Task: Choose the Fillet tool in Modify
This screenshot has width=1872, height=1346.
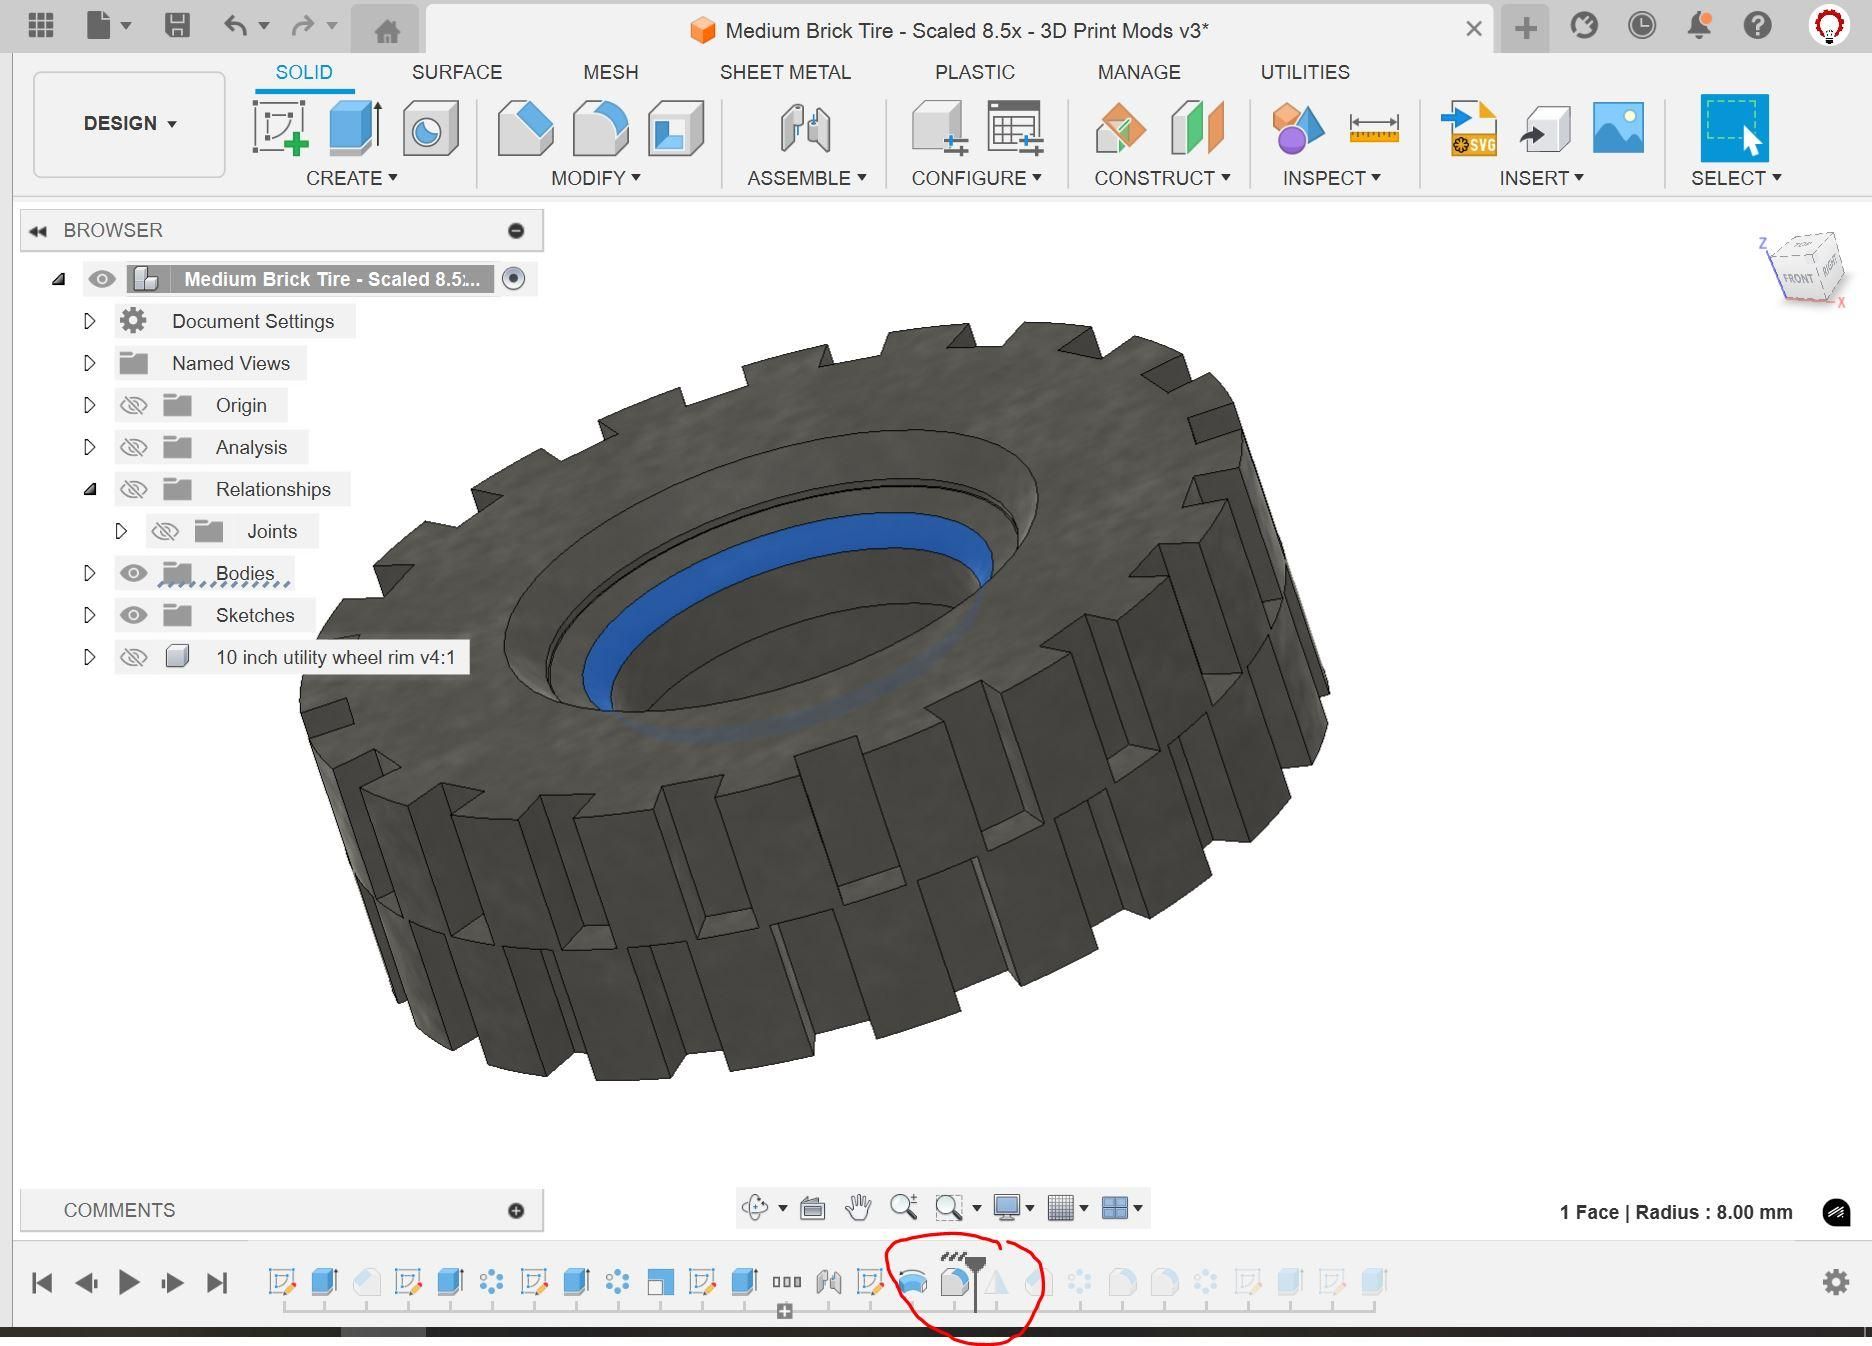Action: (x=600, y=128)
